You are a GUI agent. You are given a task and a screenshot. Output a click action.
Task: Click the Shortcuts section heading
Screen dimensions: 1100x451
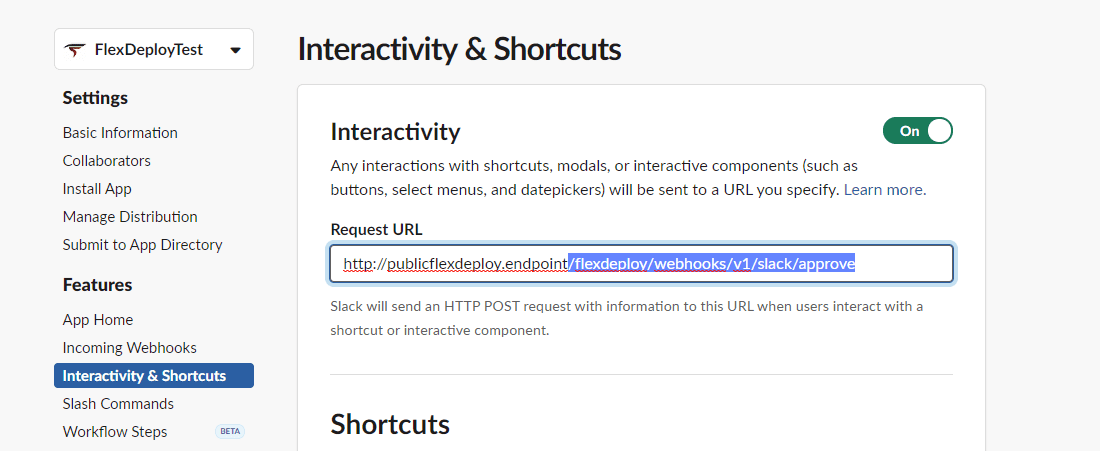pos(390,424)
